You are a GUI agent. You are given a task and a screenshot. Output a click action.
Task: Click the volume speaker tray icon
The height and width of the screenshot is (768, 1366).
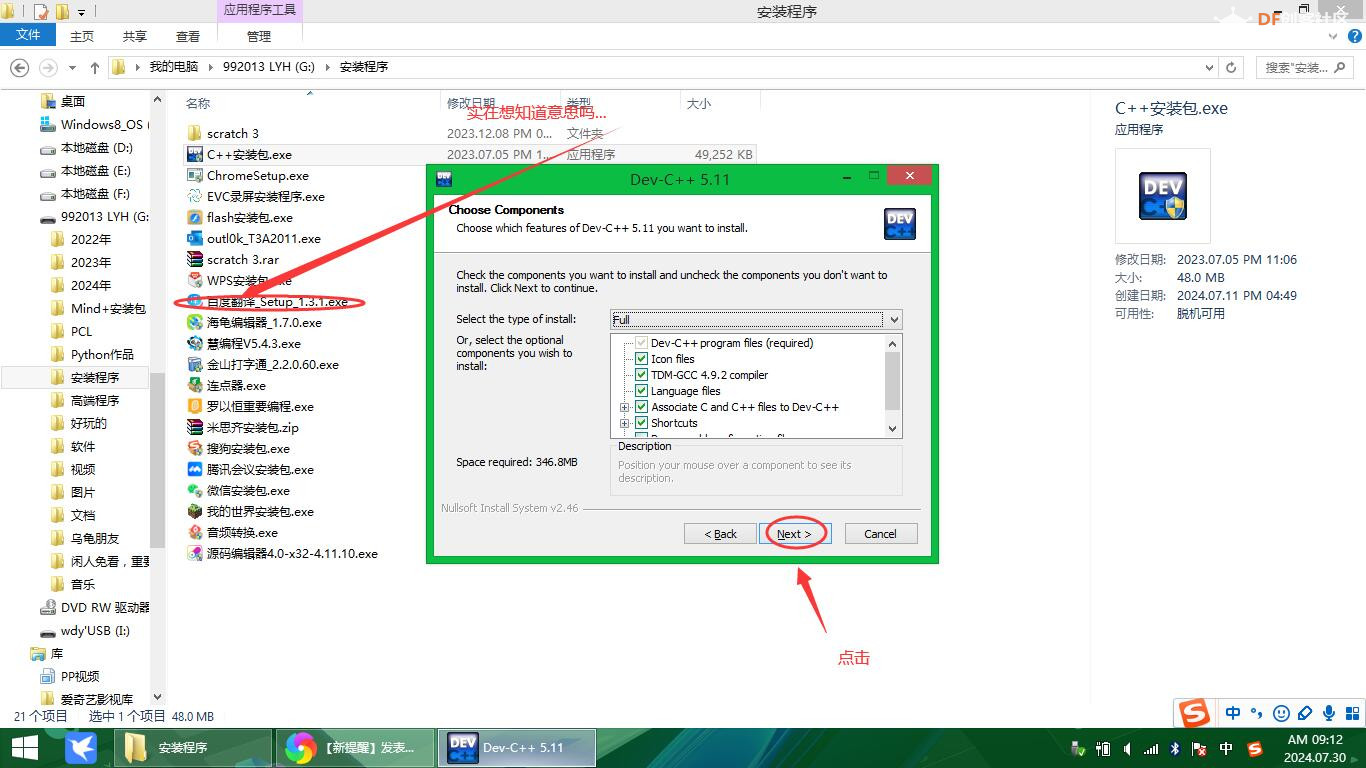(x=1128, y=748)
